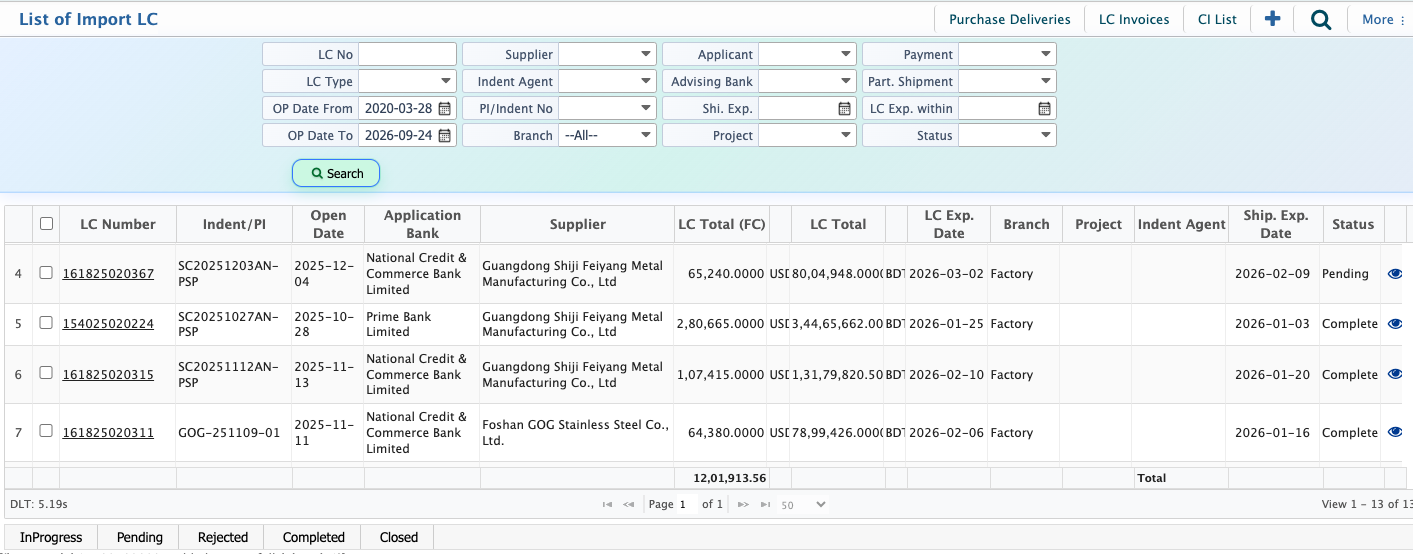The image size is (1413, 554).
Task: Check the row 7 checkbox for LC 161825020311
Action: pos(46,430)
